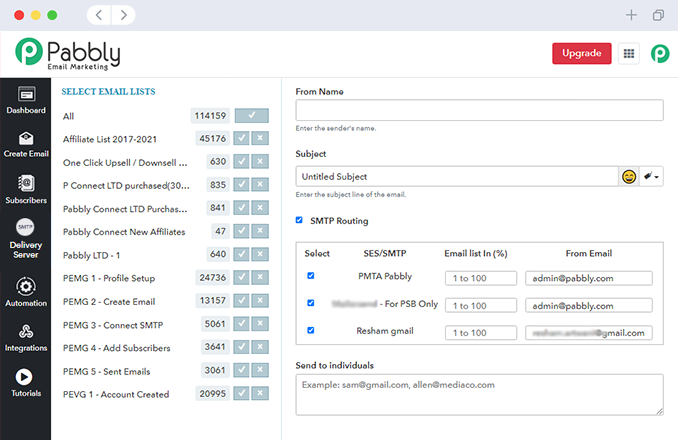Uncheck Resham gmail SMTP row
The image size is (678, 440).
coord(310,330)
